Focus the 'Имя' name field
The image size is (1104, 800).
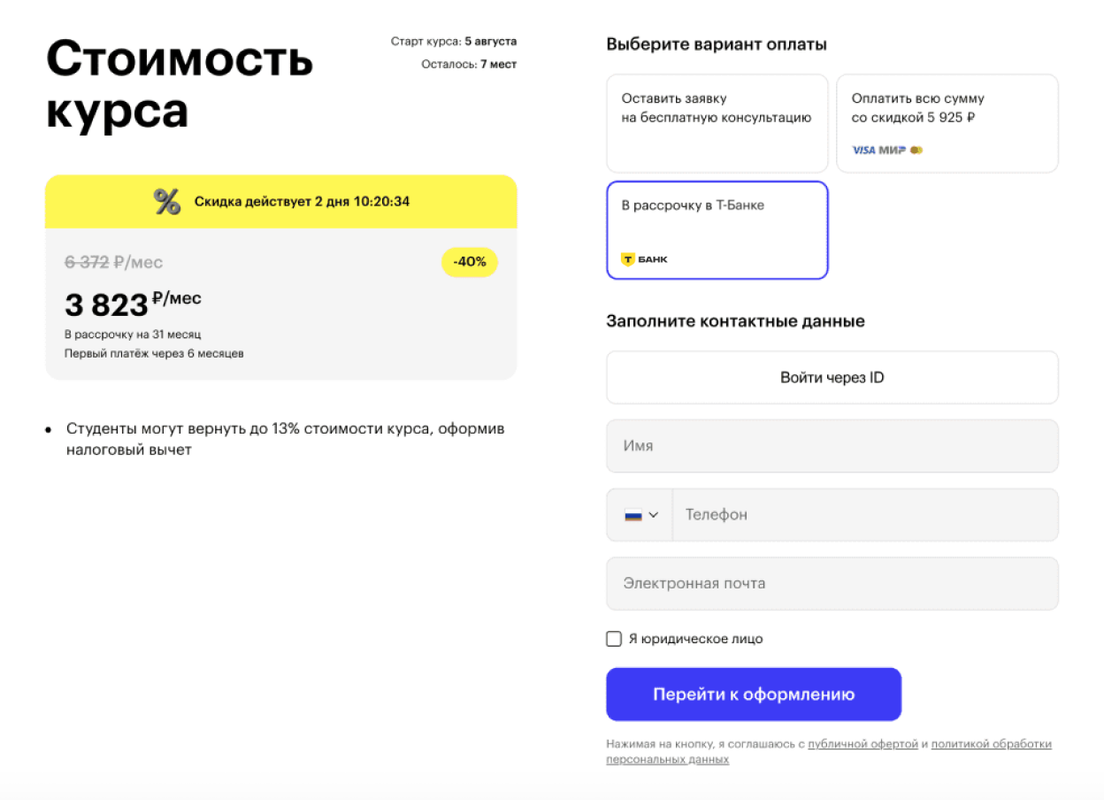pos(832,446)
